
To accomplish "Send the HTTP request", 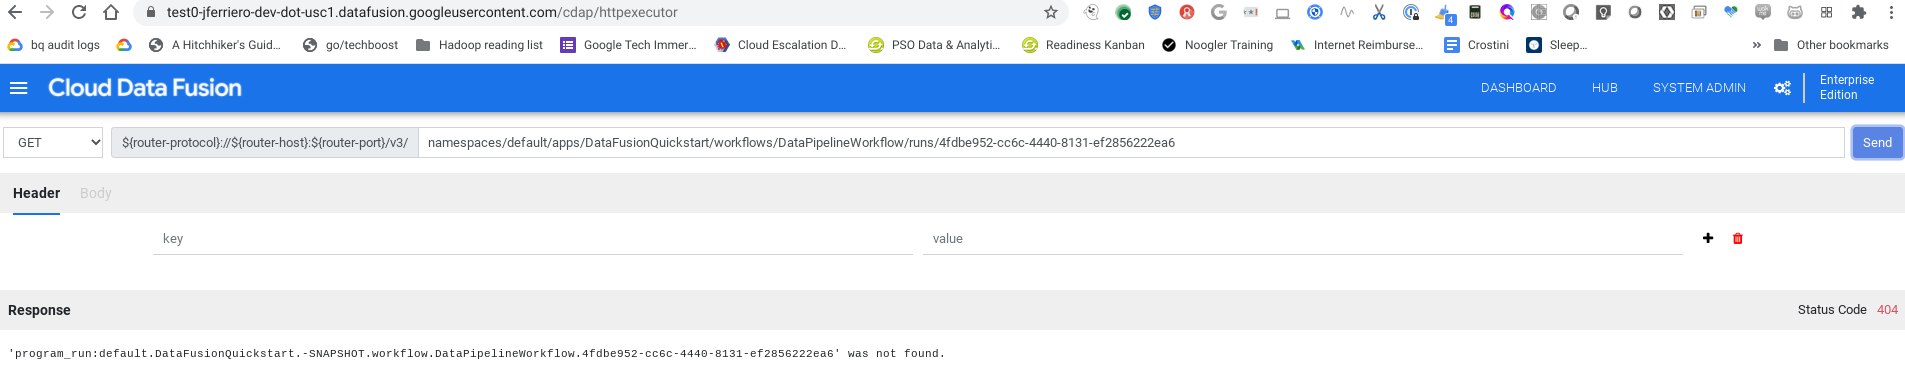I will [x=1877, y=142].
